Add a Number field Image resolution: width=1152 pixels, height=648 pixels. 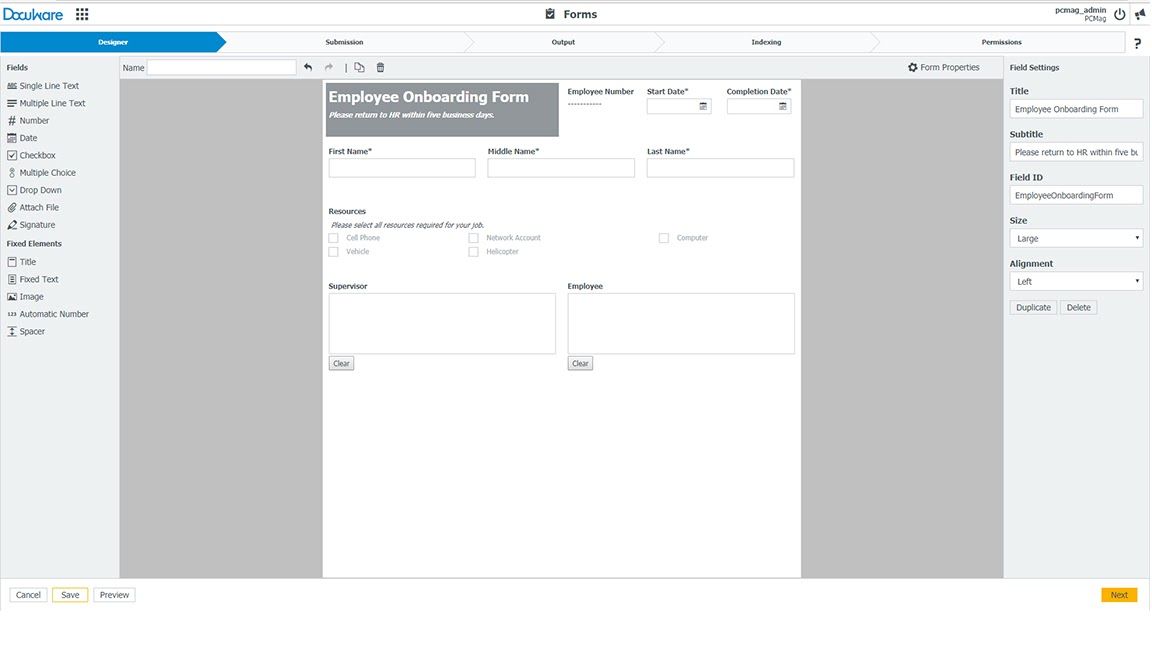point(28,120)
